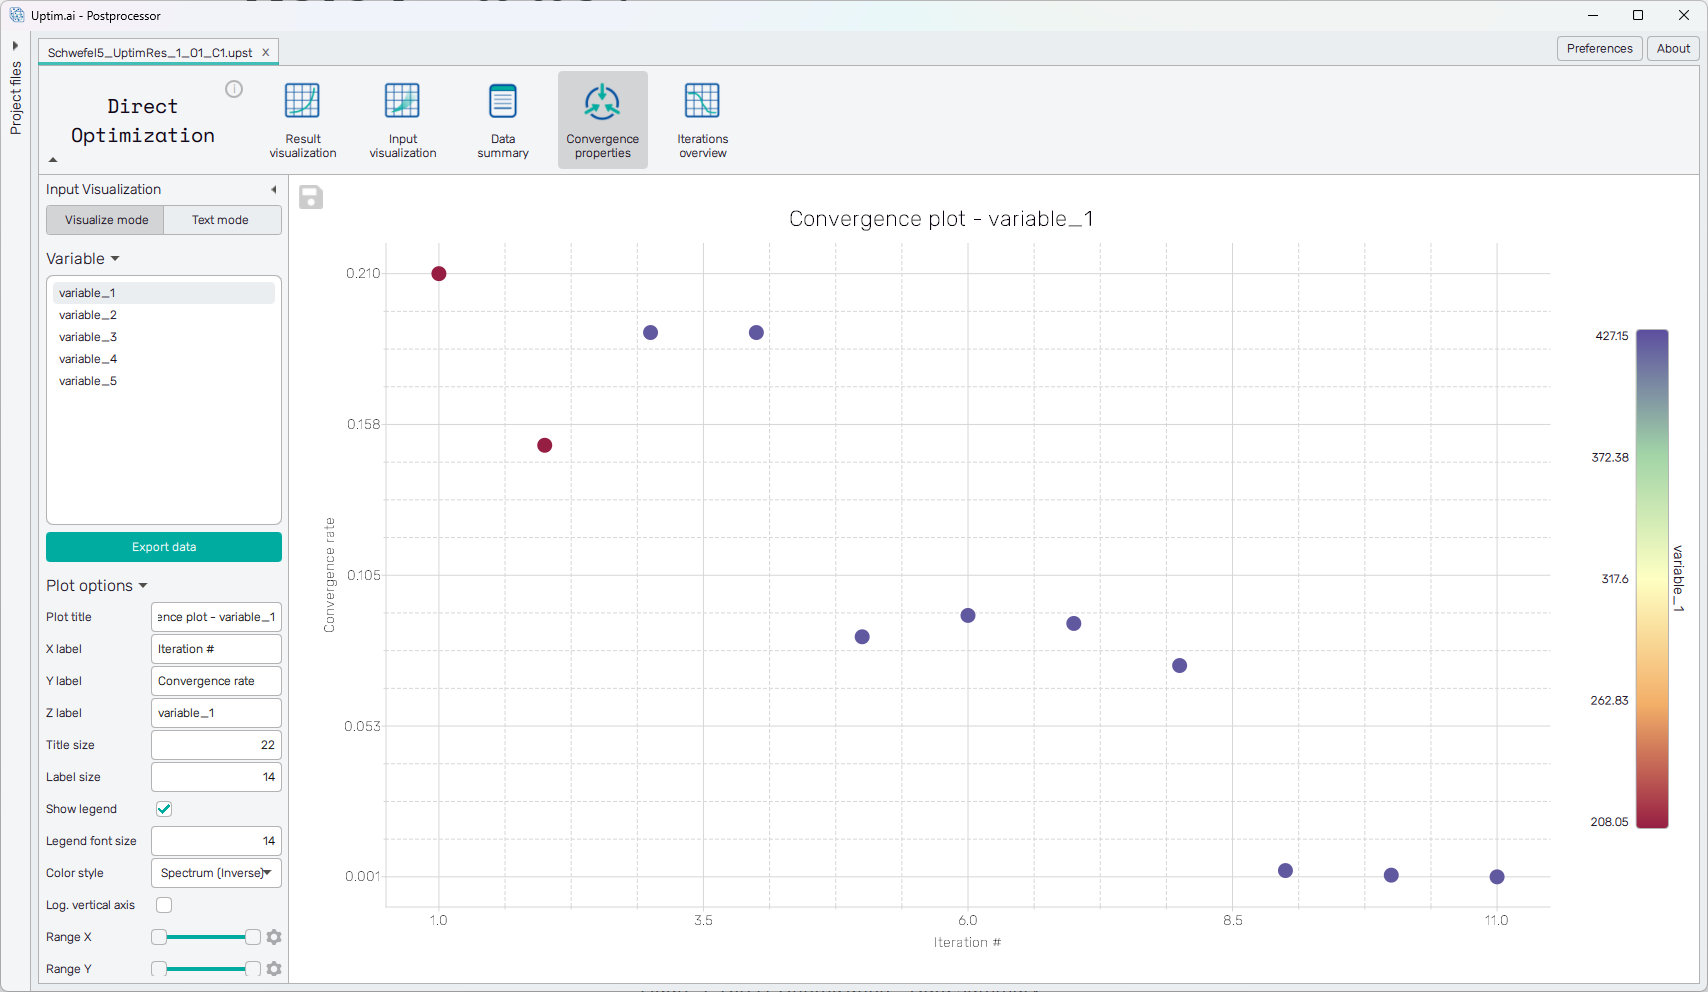This screenshot has width=1708, height=992.
Task: Open the Data summary view
Action: [502, 120]
